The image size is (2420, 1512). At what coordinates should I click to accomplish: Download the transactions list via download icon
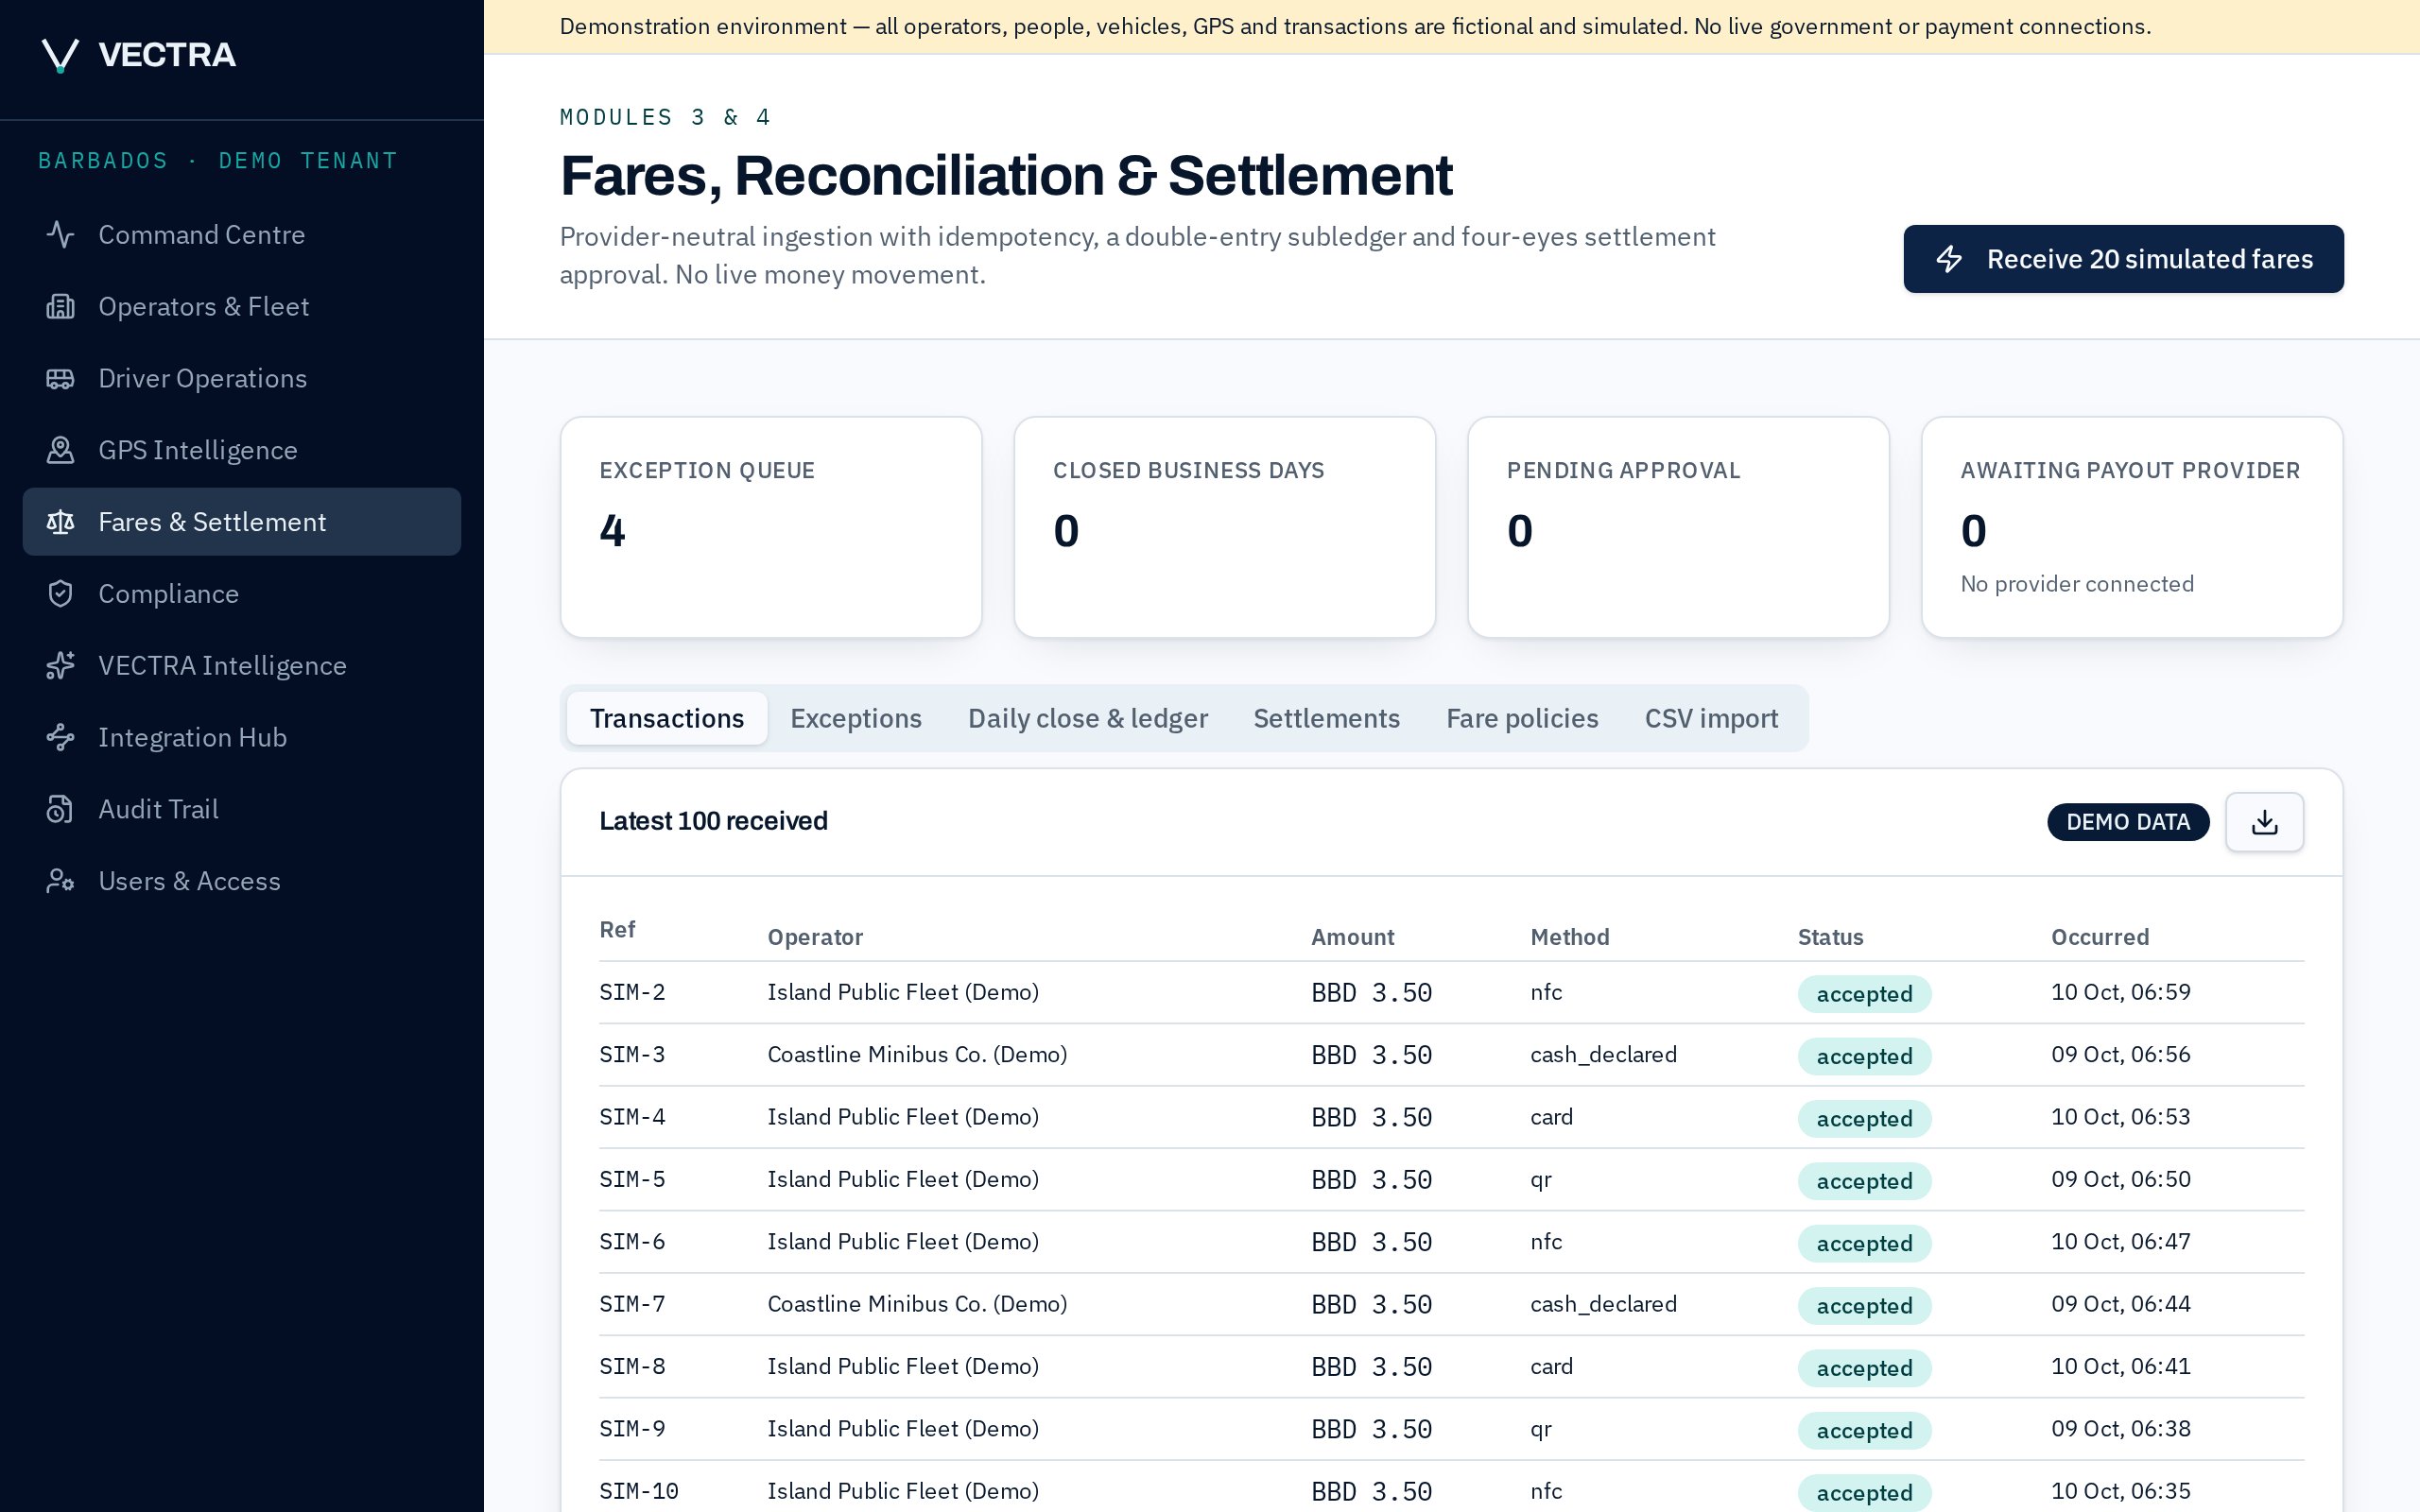pos(2264,822)
